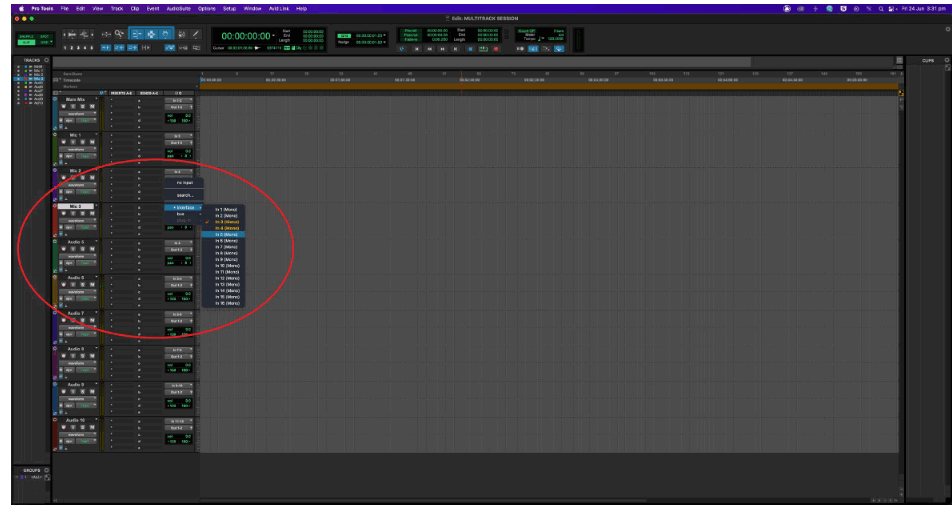952x510 pixels.
Task: Open the main counter format dropdown
Action: click(x=274, y=36)
